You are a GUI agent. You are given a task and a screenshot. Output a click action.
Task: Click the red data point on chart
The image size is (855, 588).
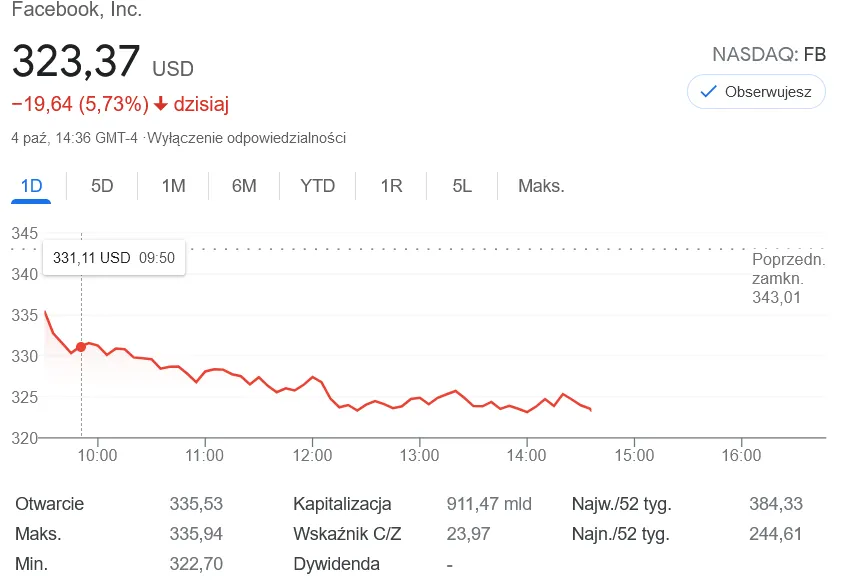81,347
